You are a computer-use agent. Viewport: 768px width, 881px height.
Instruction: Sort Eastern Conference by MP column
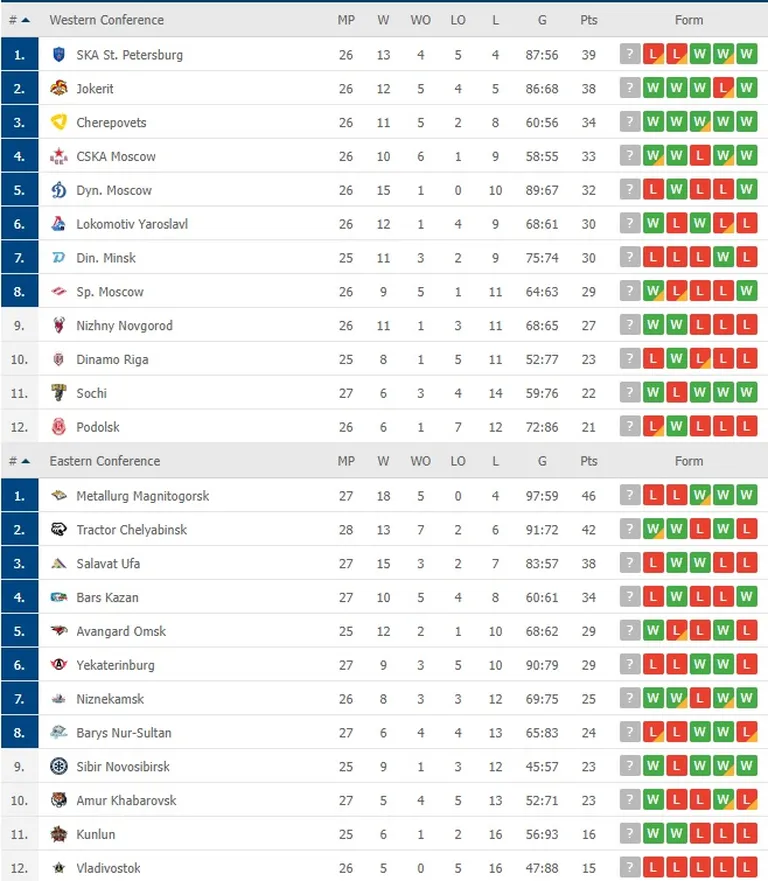346,461
